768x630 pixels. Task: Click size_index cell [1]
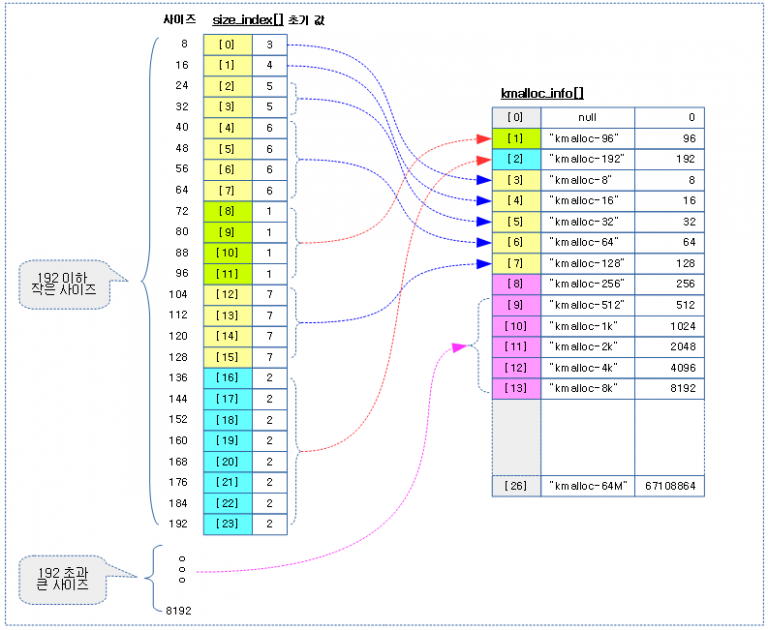pyautogui.click(x=228, y=65)
